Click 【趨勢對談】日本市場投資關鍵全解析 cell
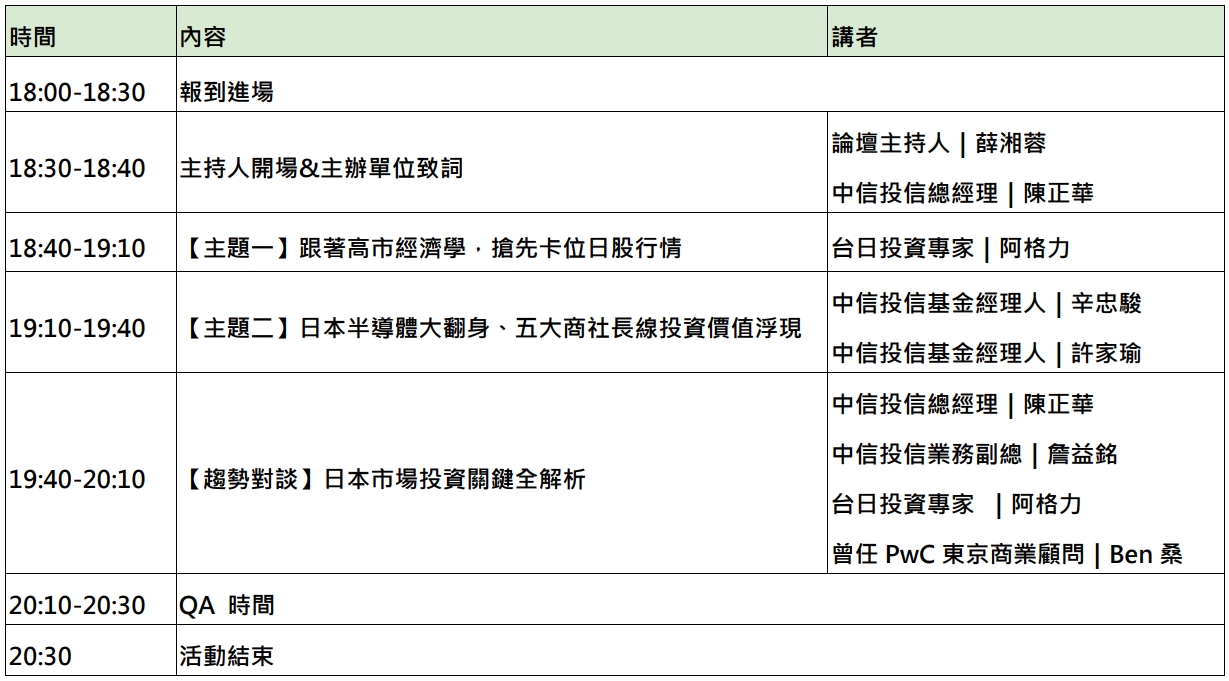The height and width of the screenshot is (681, 1229). 383,479
